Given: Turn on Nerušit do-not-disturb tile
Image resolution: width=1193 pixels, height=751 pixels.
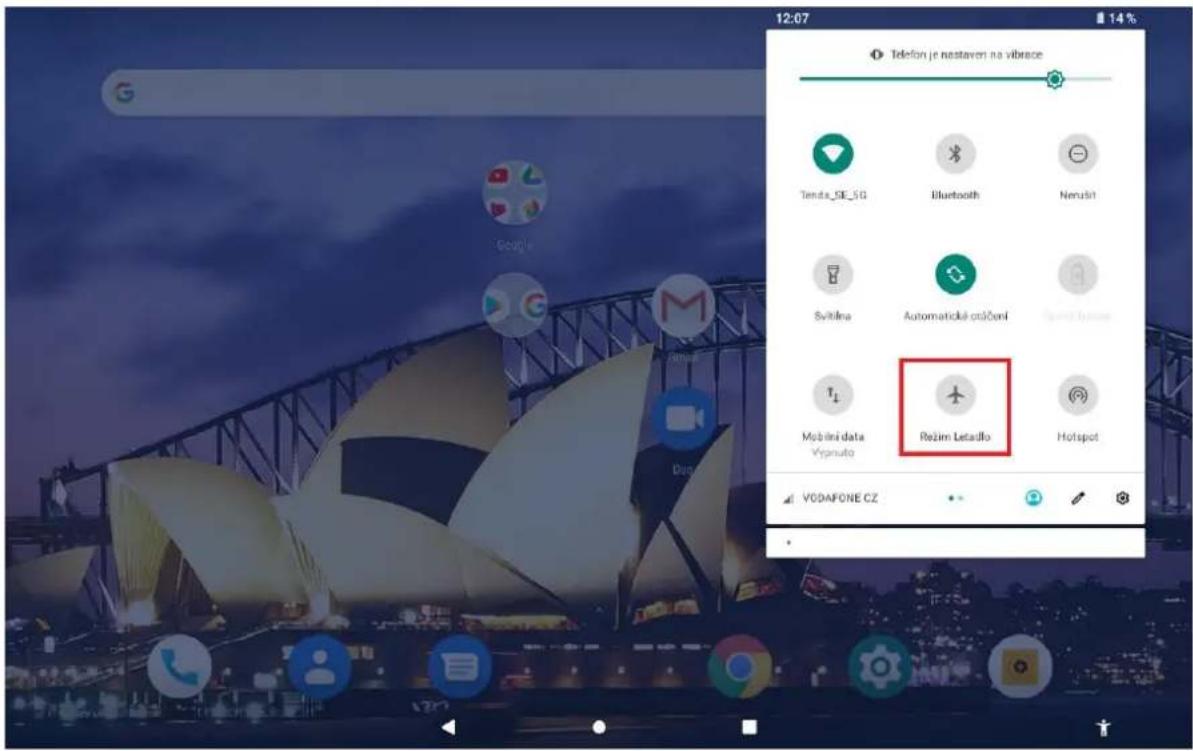Looking at the screenshot, I should pos(1077,154).
